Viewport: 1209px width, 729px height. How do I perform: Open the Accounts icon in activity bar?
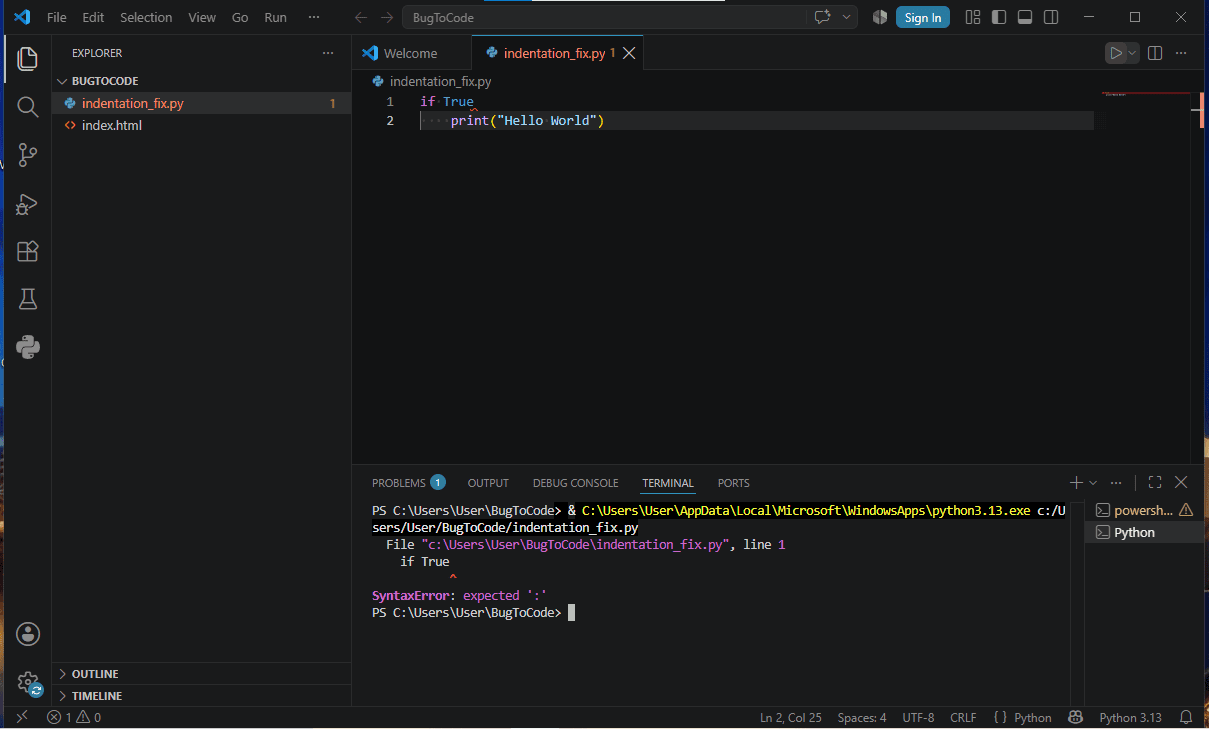coord(28,634)
